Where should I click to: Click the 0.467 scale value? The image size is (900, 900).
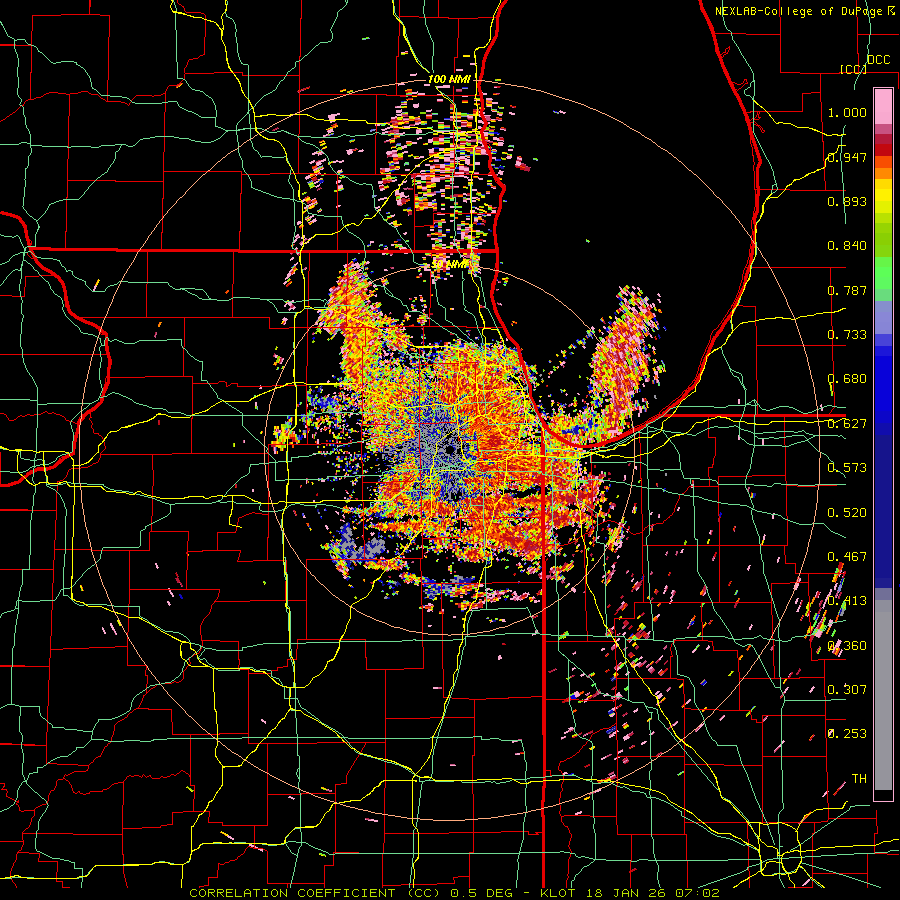click(x=847, y=557)
